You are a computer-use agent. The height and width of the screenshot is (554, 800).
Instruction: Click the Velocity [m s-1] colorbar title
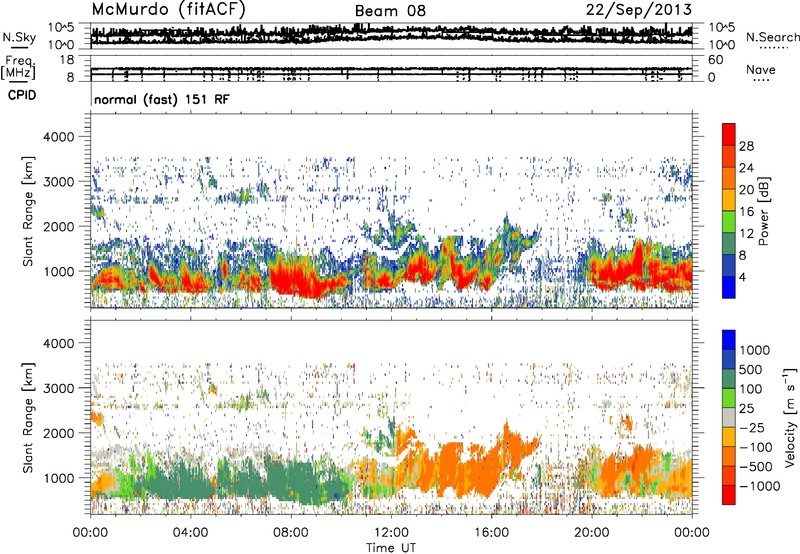point(790,417)
